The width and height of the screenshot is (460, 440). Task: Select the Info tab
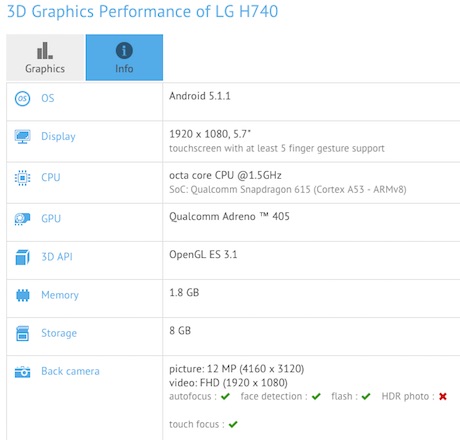[124, 57]
